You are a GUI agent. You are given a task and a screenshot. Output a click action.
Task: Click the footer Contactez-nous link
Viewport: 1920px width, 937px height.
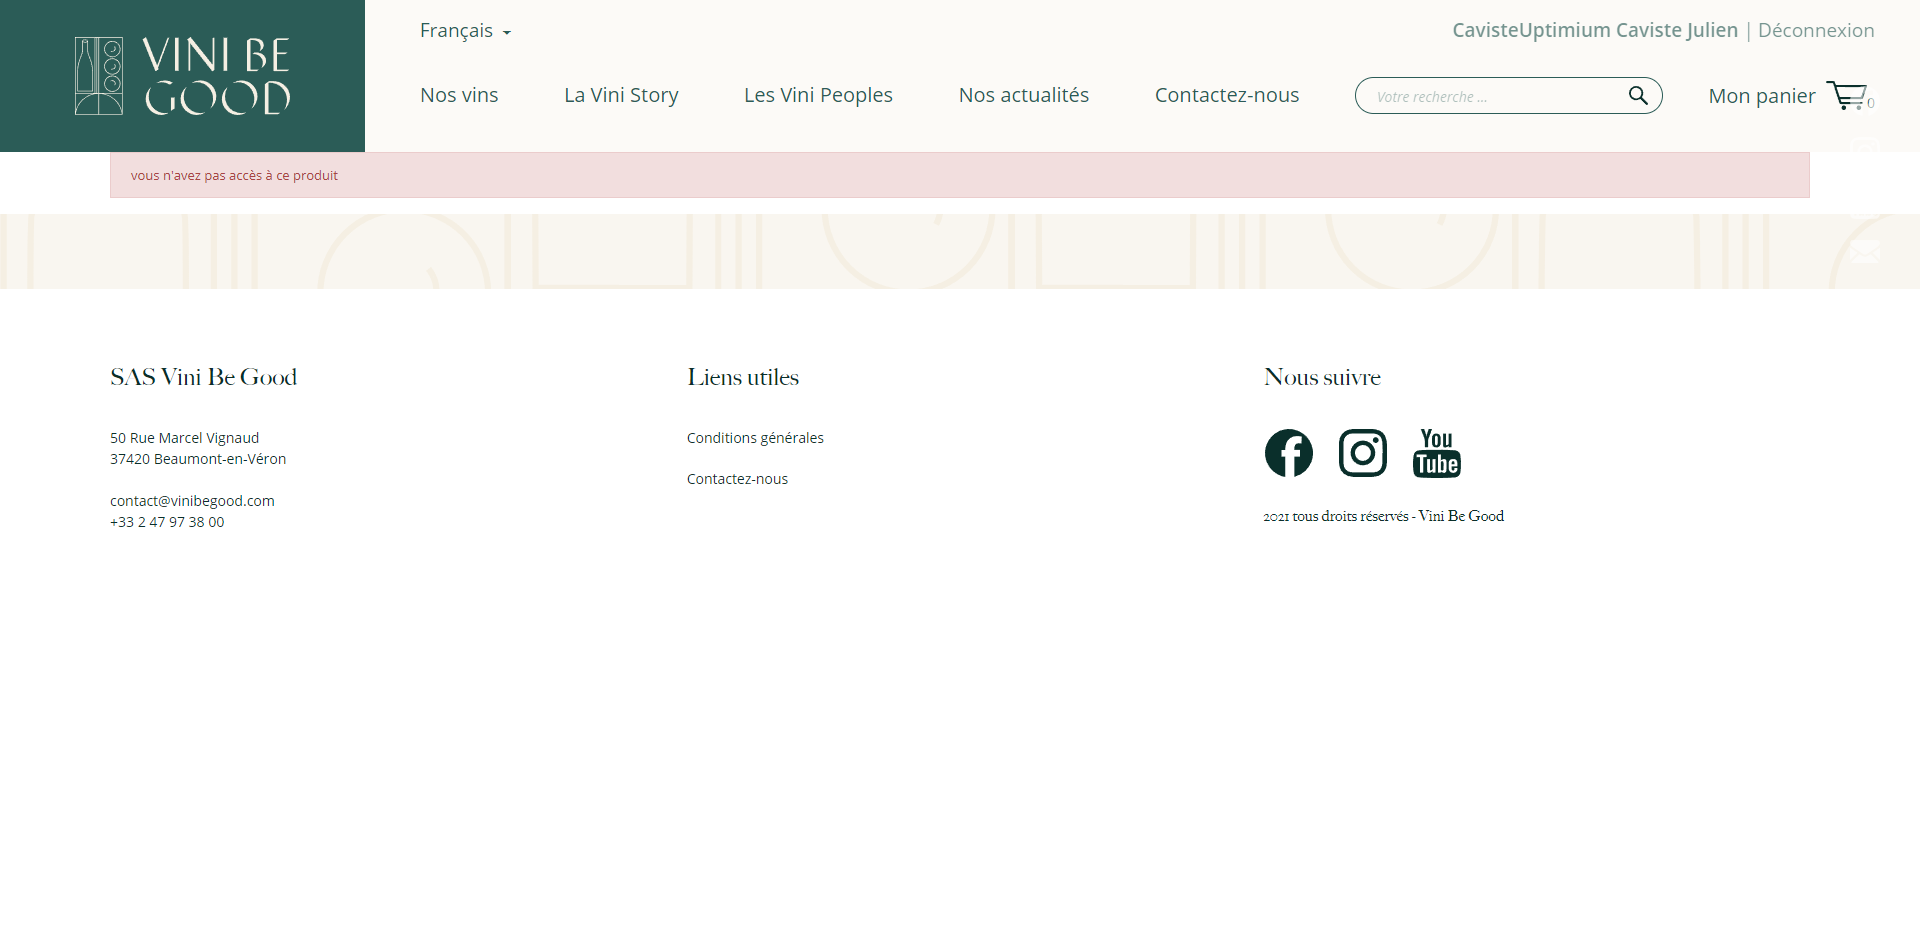coord(737,479)
